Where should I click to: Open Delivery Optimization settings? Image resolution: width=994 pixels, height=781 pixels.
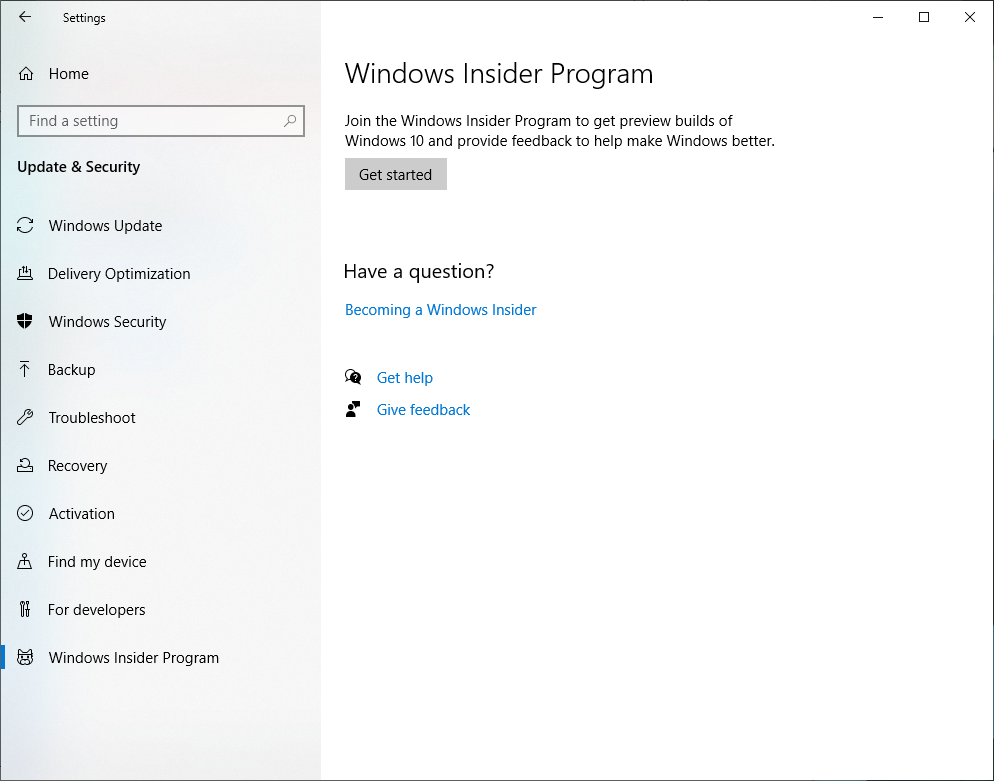click(x=119, y=273)
